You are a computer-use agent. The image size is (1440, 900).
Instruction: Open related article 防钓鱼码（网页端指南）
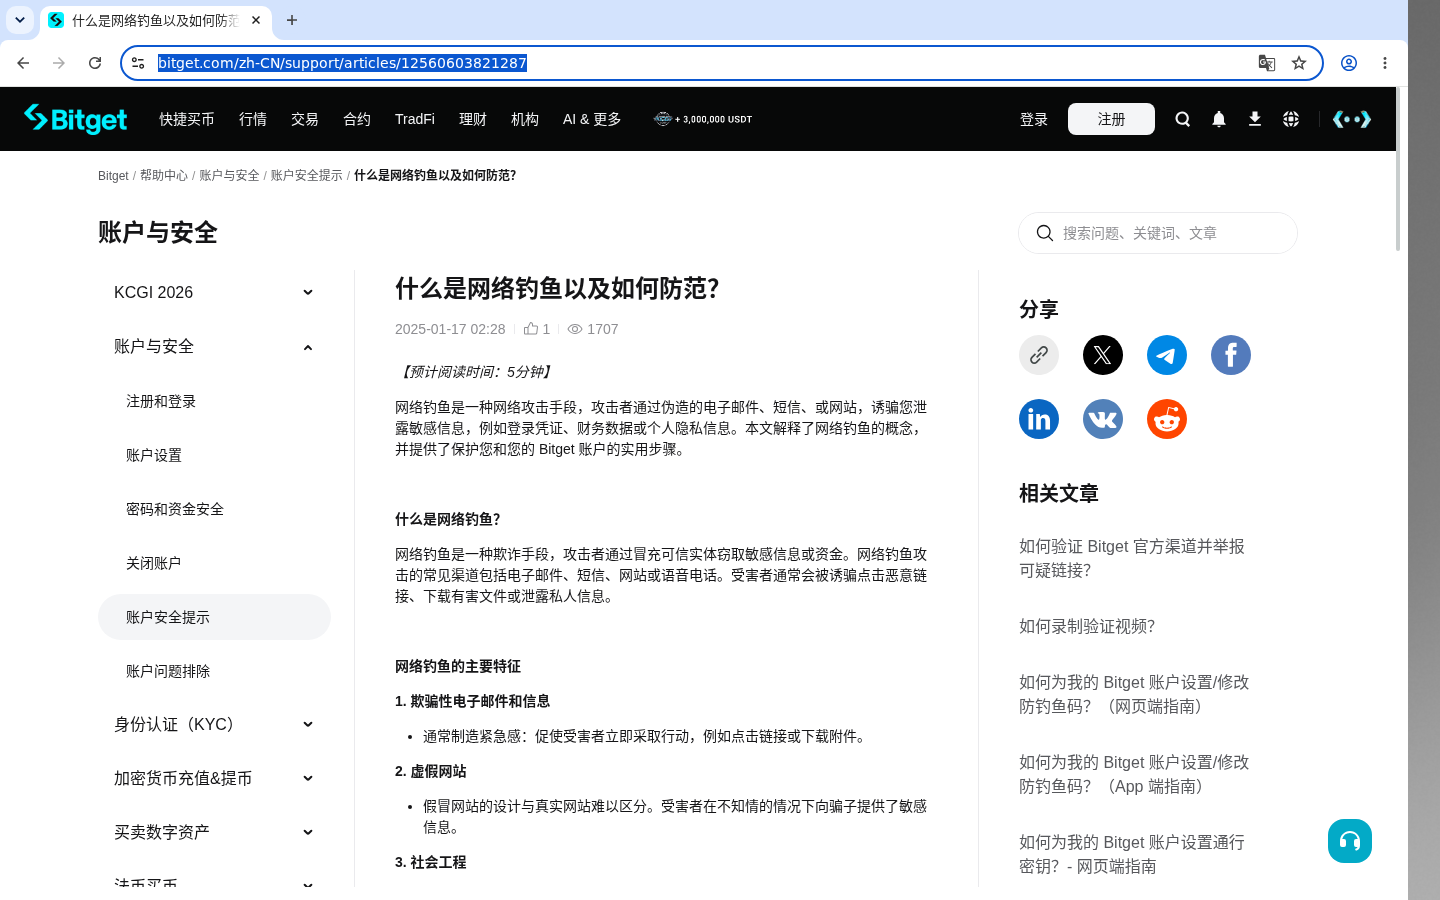tap(1134, 694)
